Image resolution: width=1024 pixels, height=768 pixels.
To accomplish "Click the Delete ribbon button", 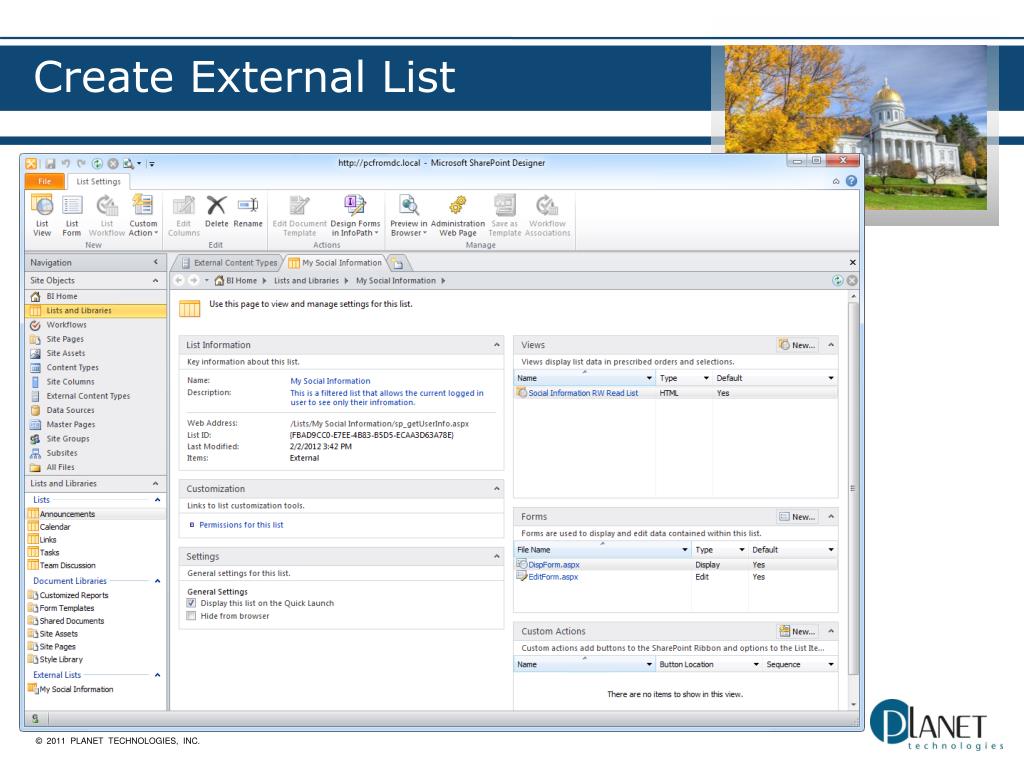I will pos(216,211).
